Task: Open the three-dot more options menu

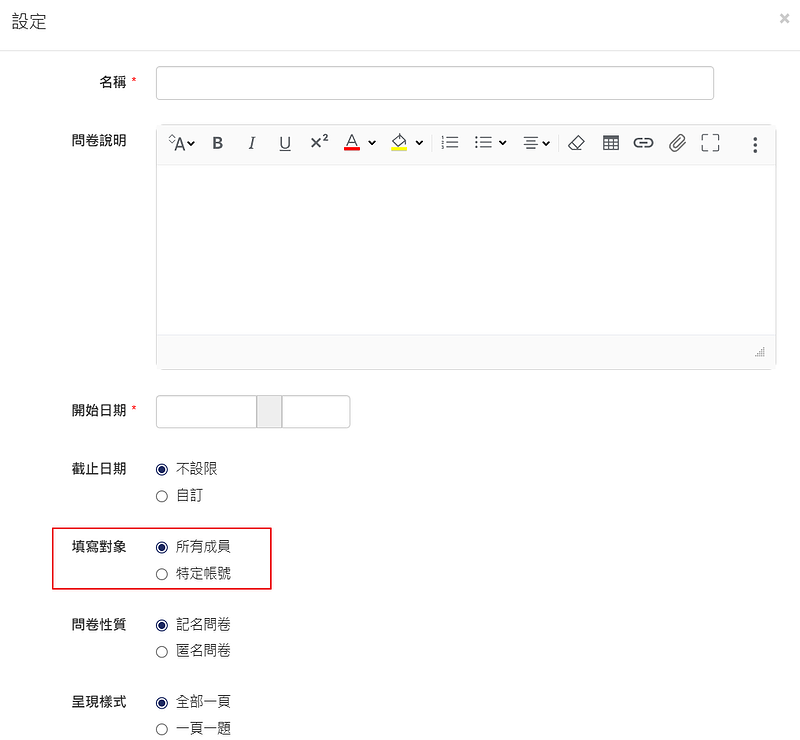Action: pyautogui.click(x=755, y=144)
